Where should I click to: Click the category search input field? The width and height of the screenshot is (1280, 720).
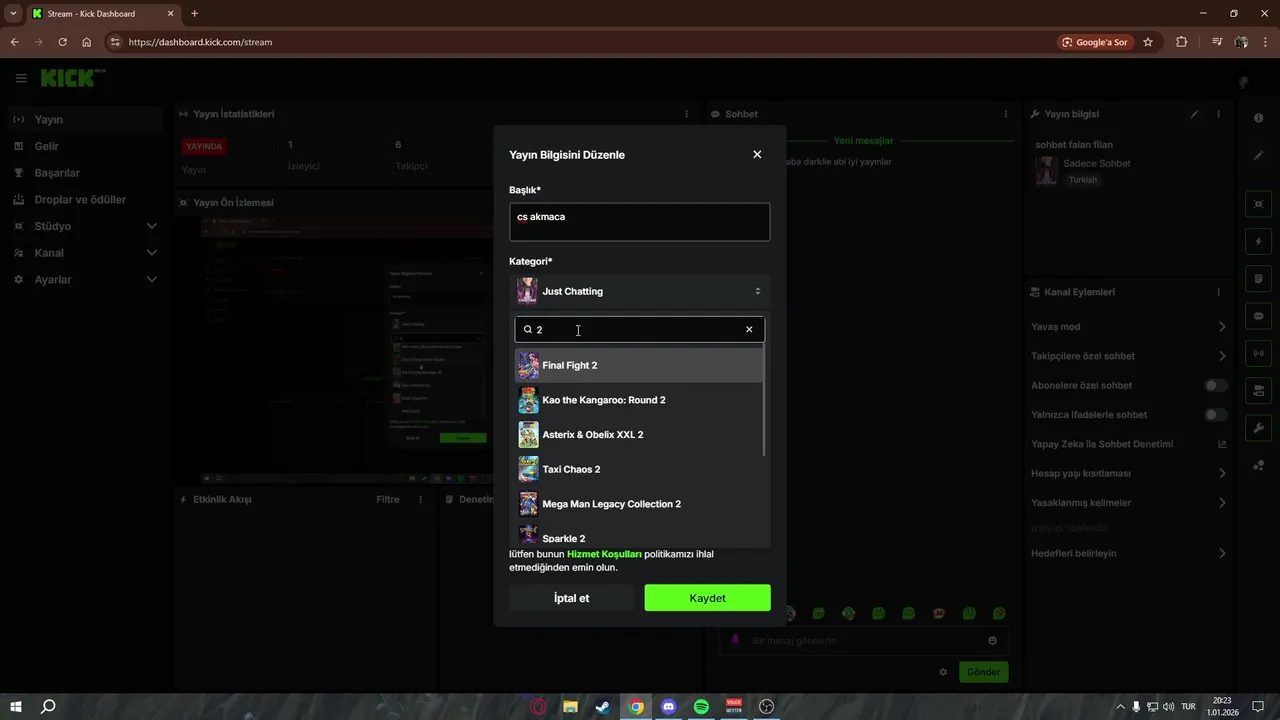tap(639, 330)
